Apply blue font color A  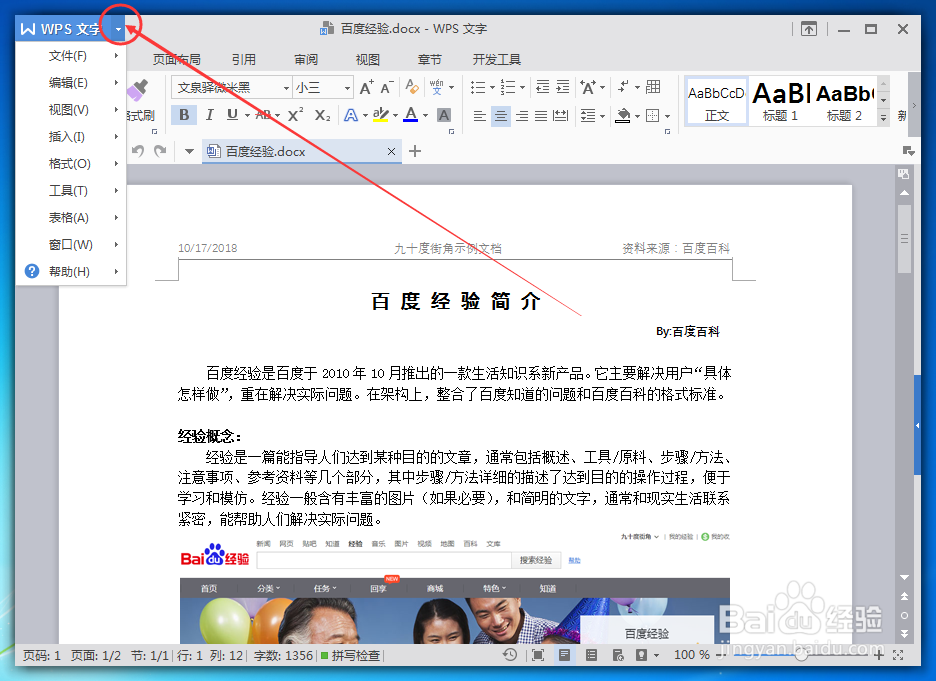tap(411, 115)
